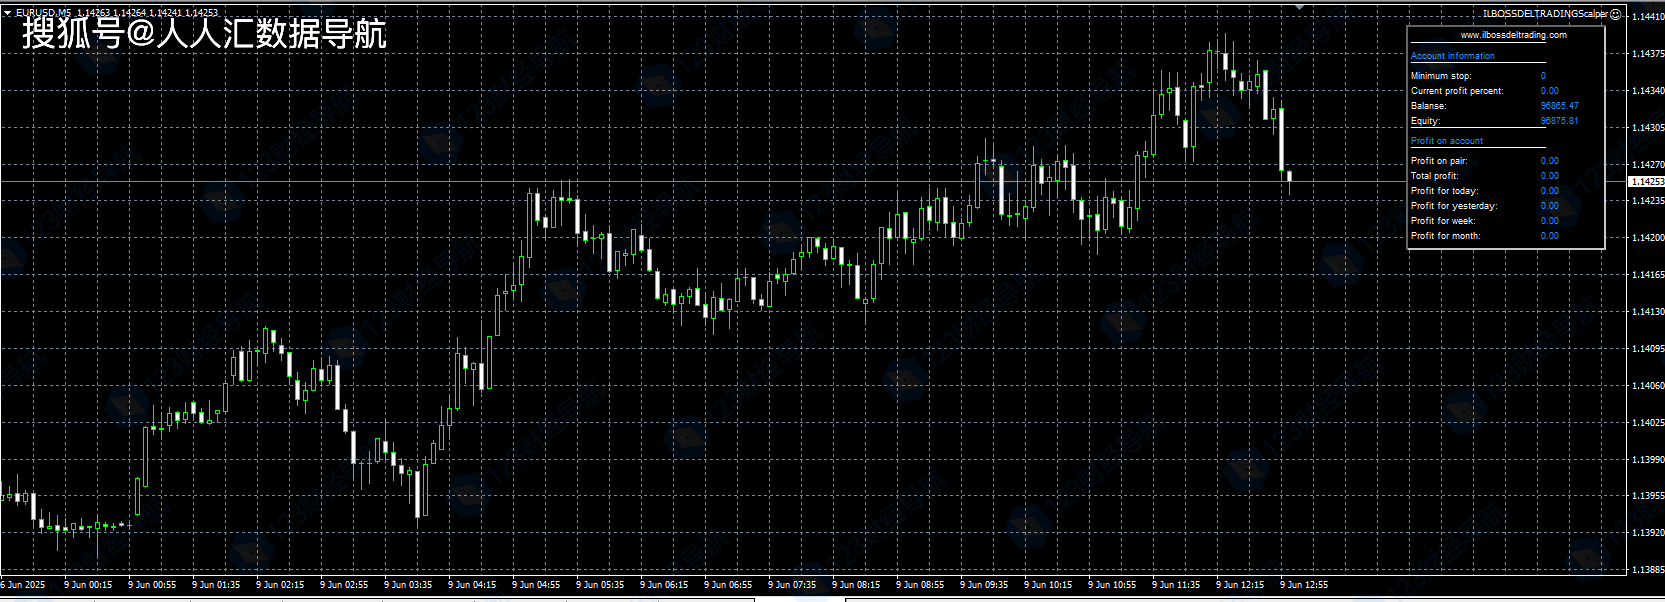This screenshot has width=1665, height=602.
Task: Open the one-click trading arrow beside EURUSD
Action: 7,13
